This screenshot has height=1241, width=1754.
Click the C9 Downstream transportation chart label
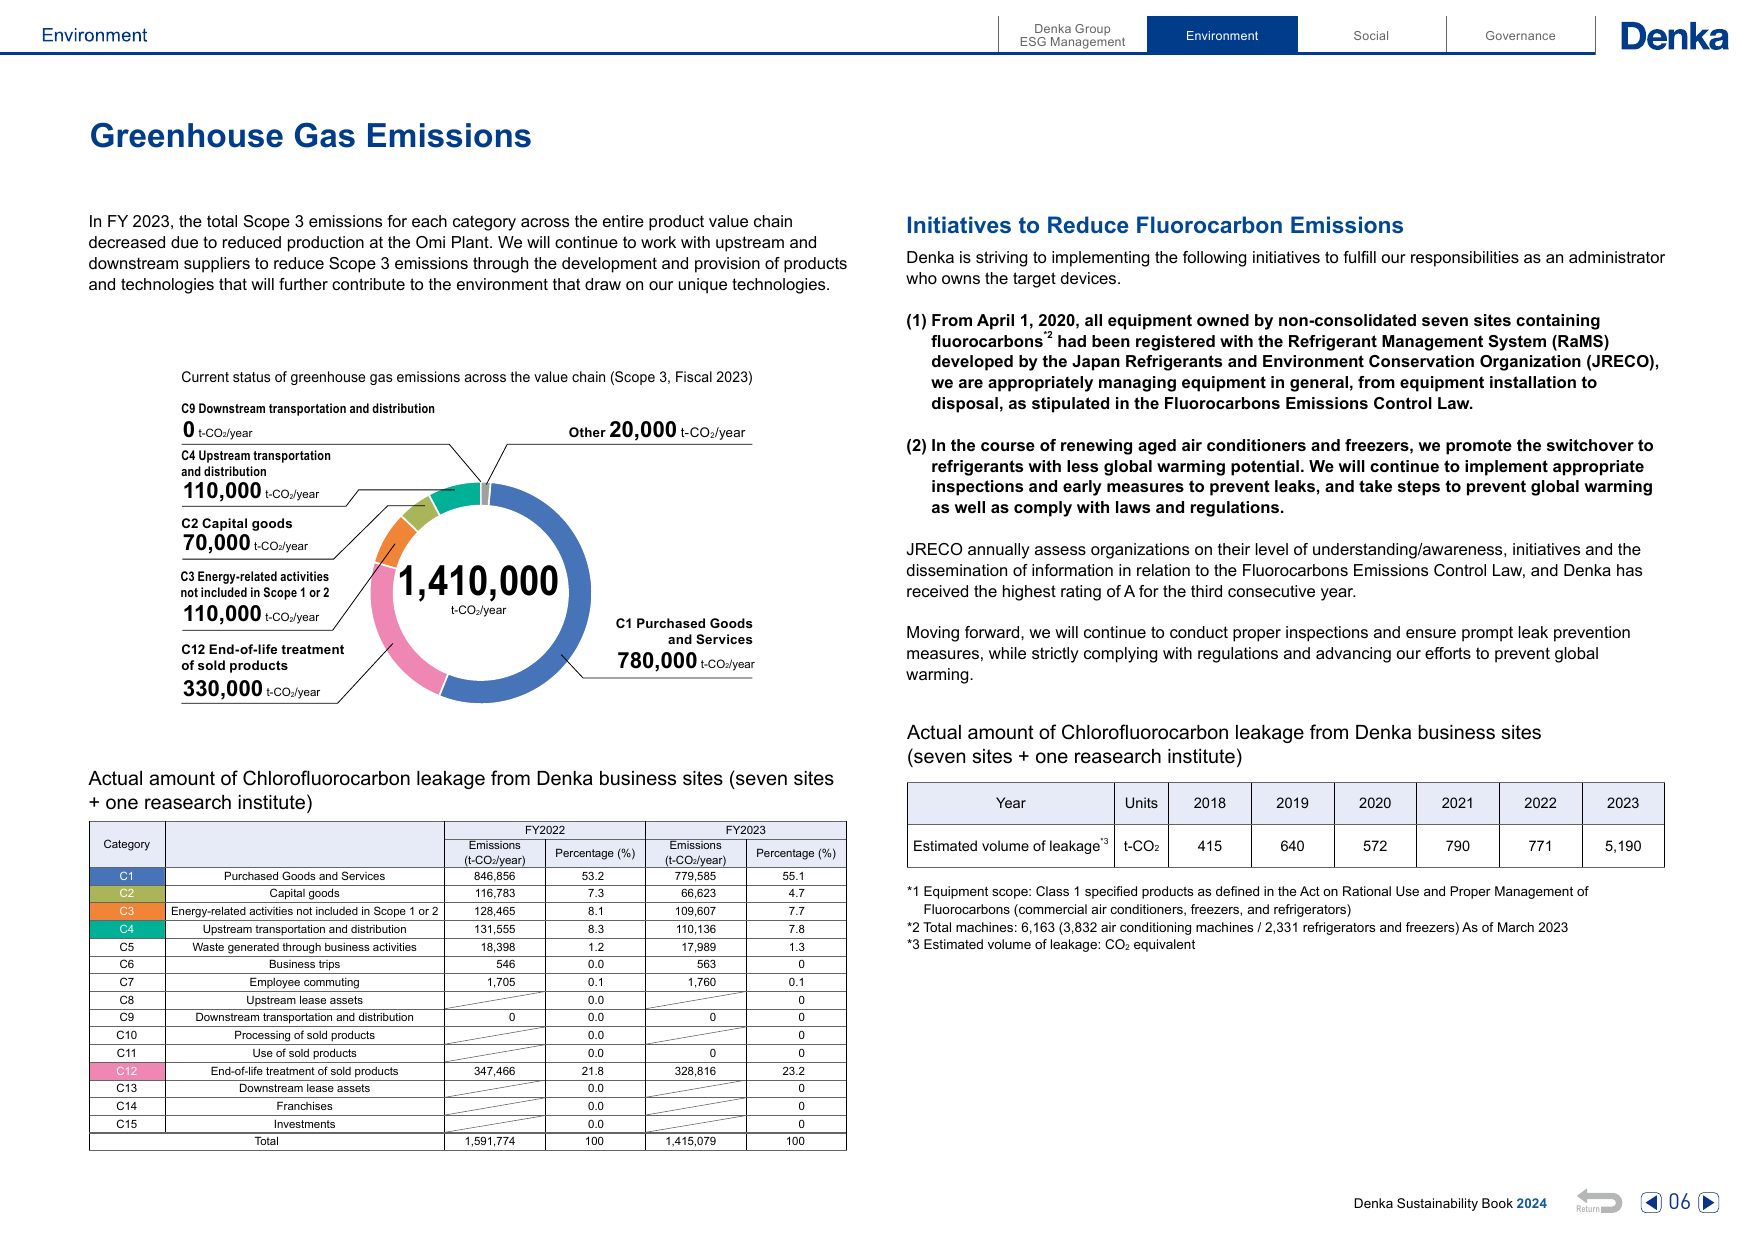click(308, 421)
